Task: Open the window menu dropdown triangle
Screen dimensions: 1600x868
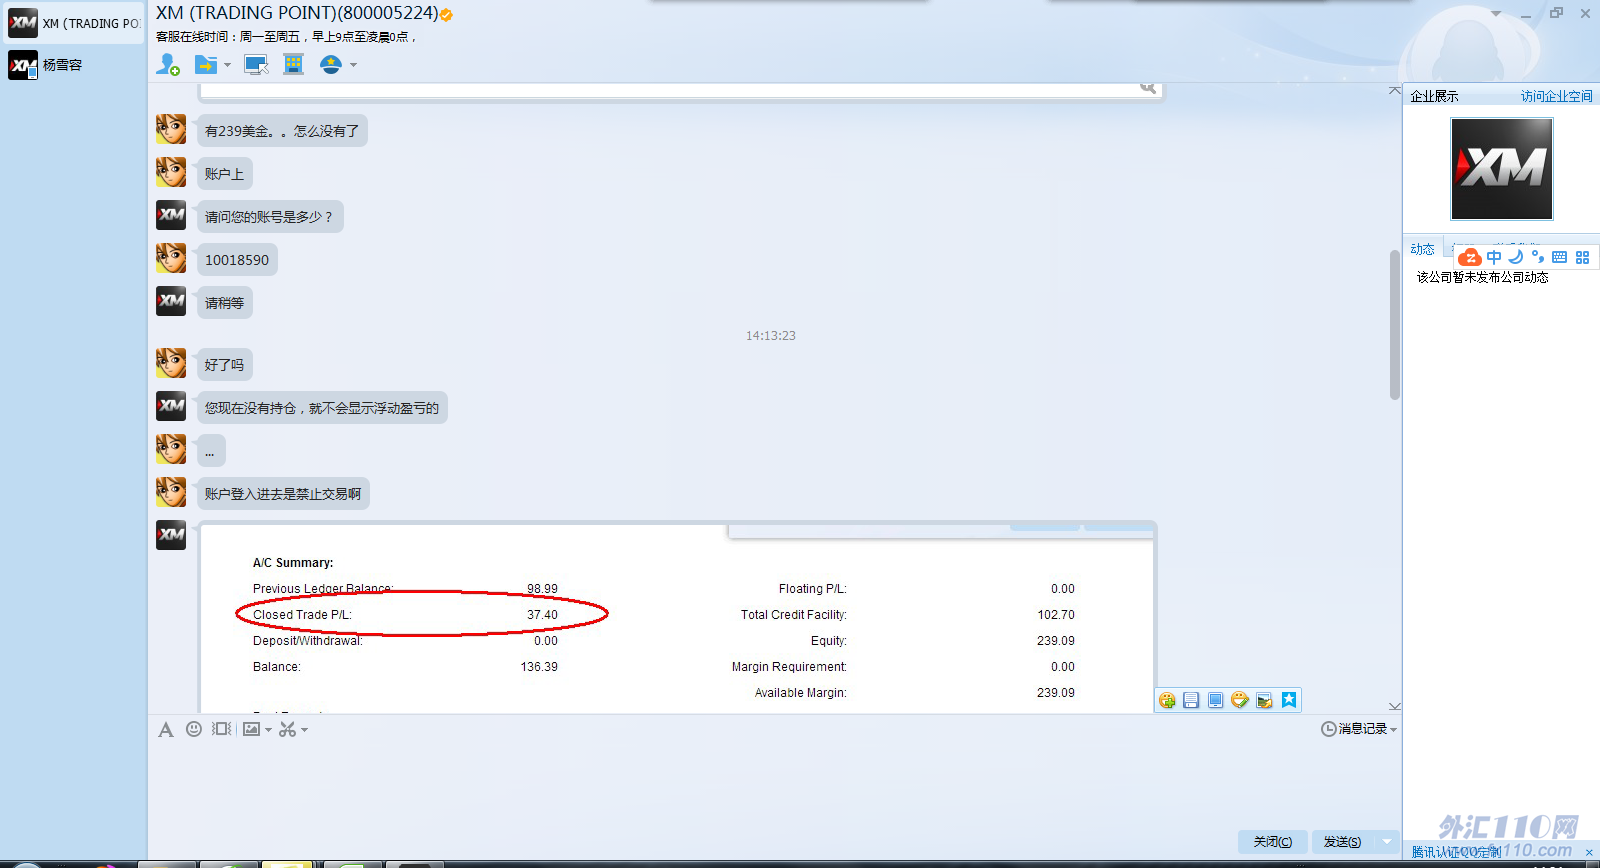Action: point(1496,14)
